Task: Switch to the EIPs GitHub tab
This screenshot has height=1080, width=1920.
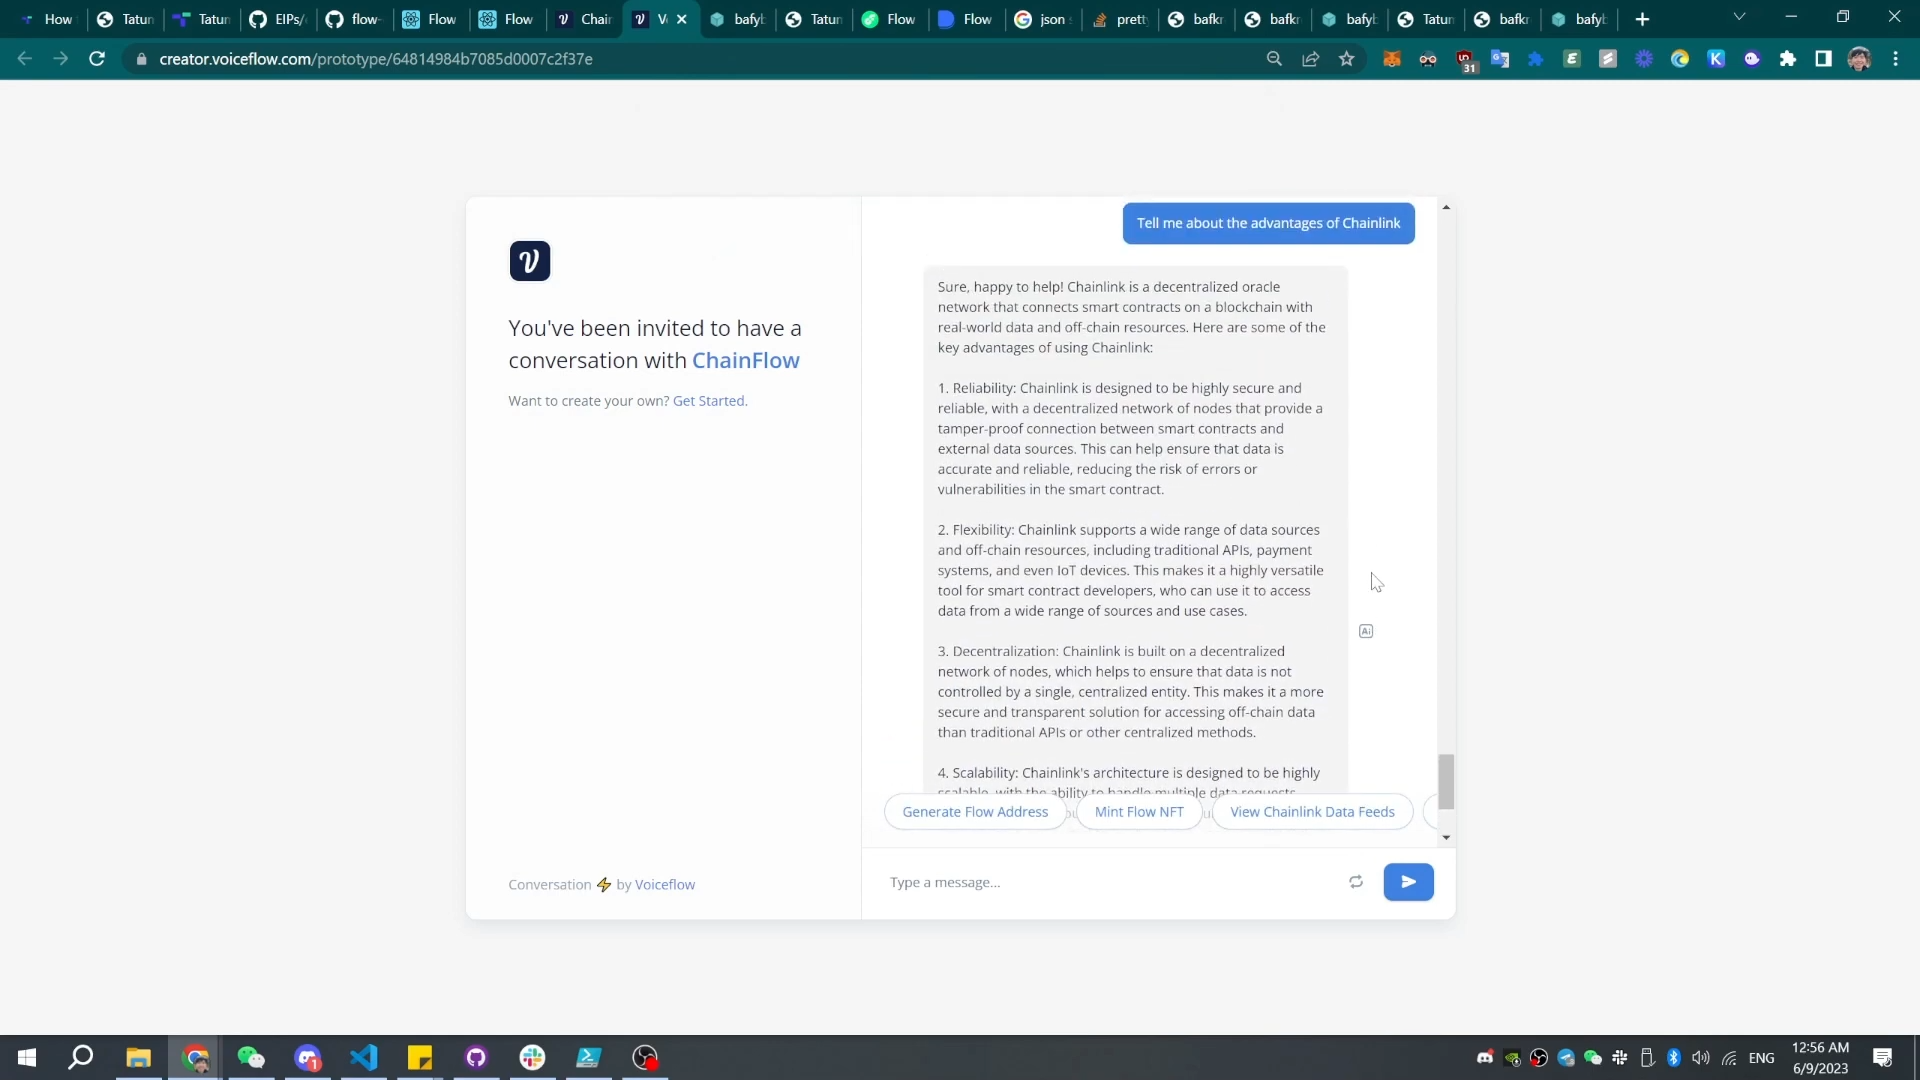Action: click(278, 19)
